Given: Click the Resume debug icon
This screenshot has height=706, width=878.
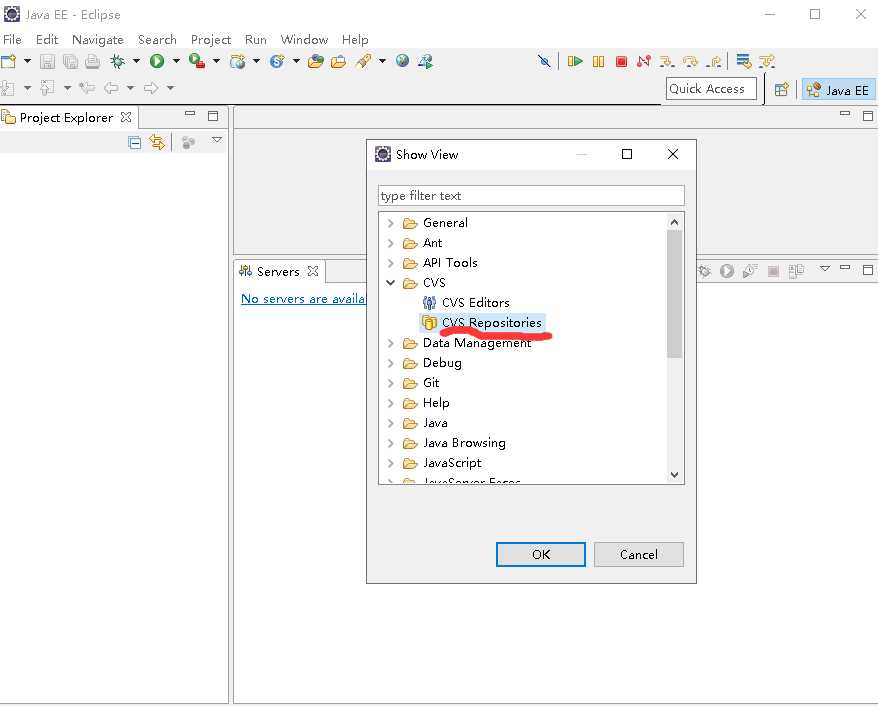Looking at the screenshot, I should tap(575, 61).
